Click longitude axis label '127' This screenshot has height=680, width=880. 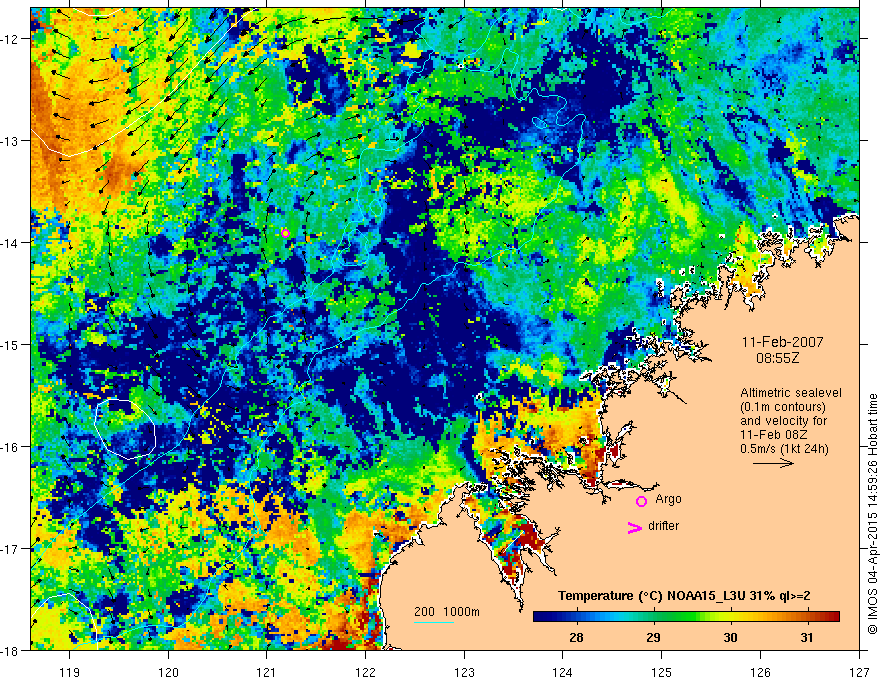[859, 672]
